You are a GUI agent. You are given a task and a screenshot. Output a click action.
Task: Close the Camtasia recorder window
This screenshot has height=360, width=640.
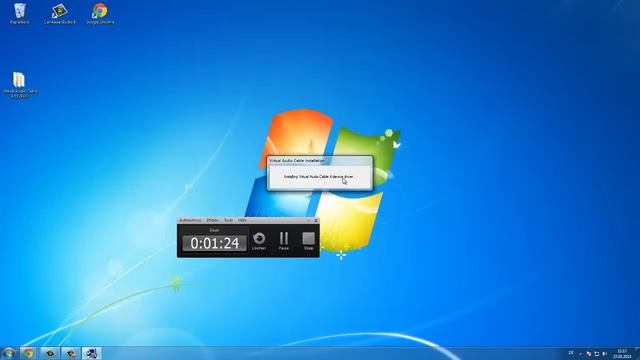coord(316,220)
